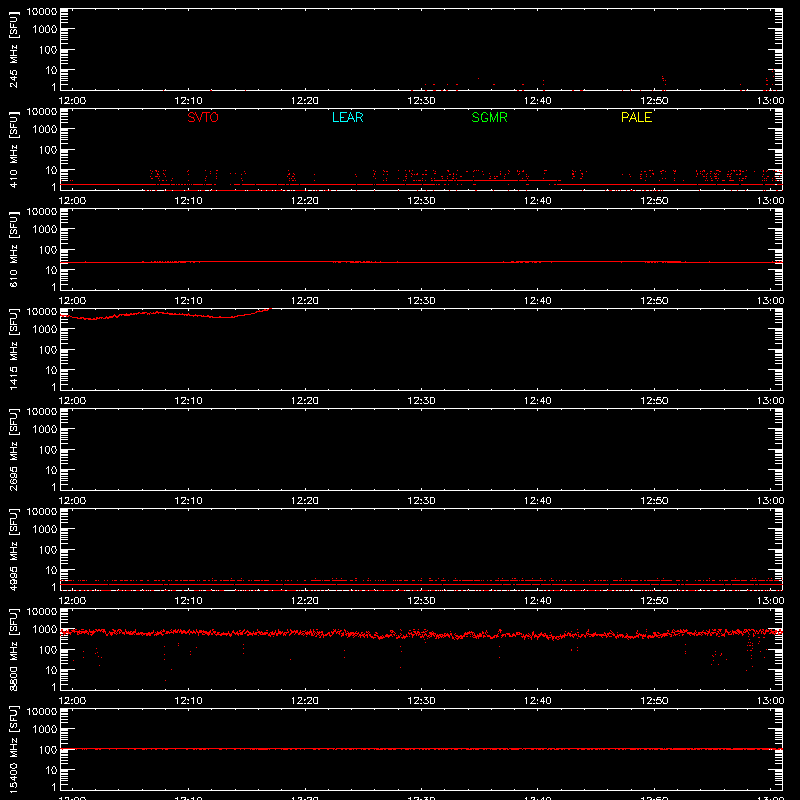Click the 13:00 tick label under 2695 MHz panel
This screenshot has height=800, width=800.
(x=770, y=501)
